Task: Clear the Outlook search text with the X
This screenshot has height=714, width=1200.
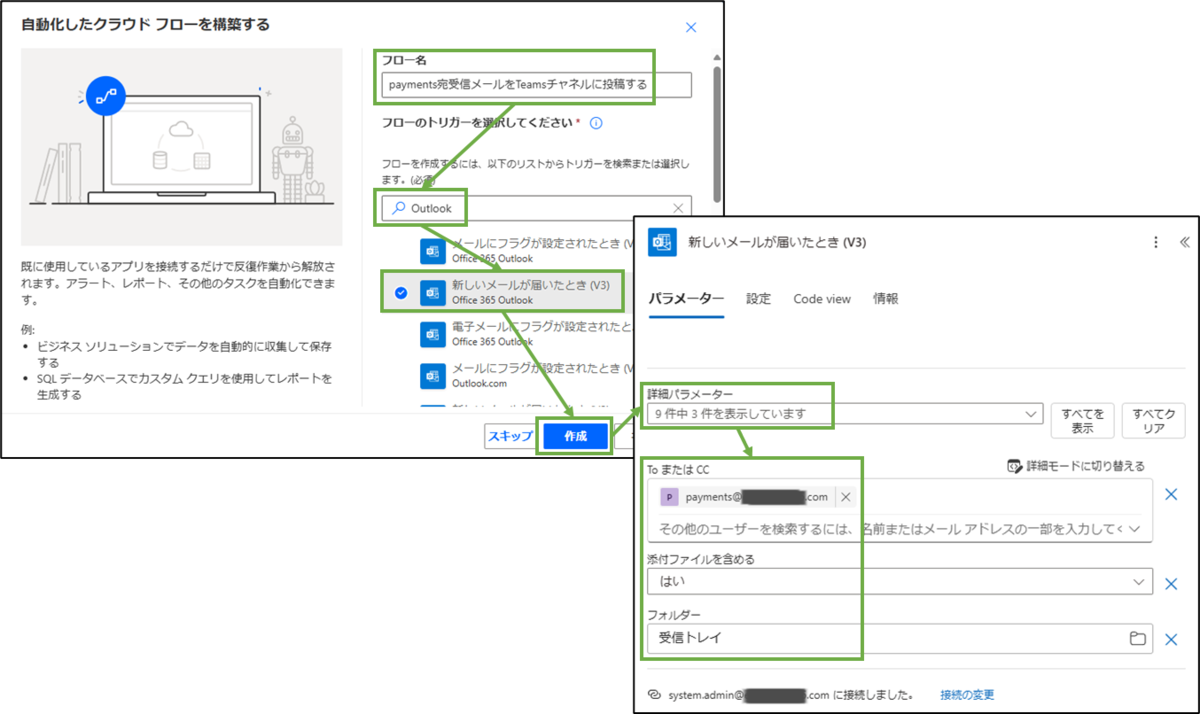Action: [678, 208]
